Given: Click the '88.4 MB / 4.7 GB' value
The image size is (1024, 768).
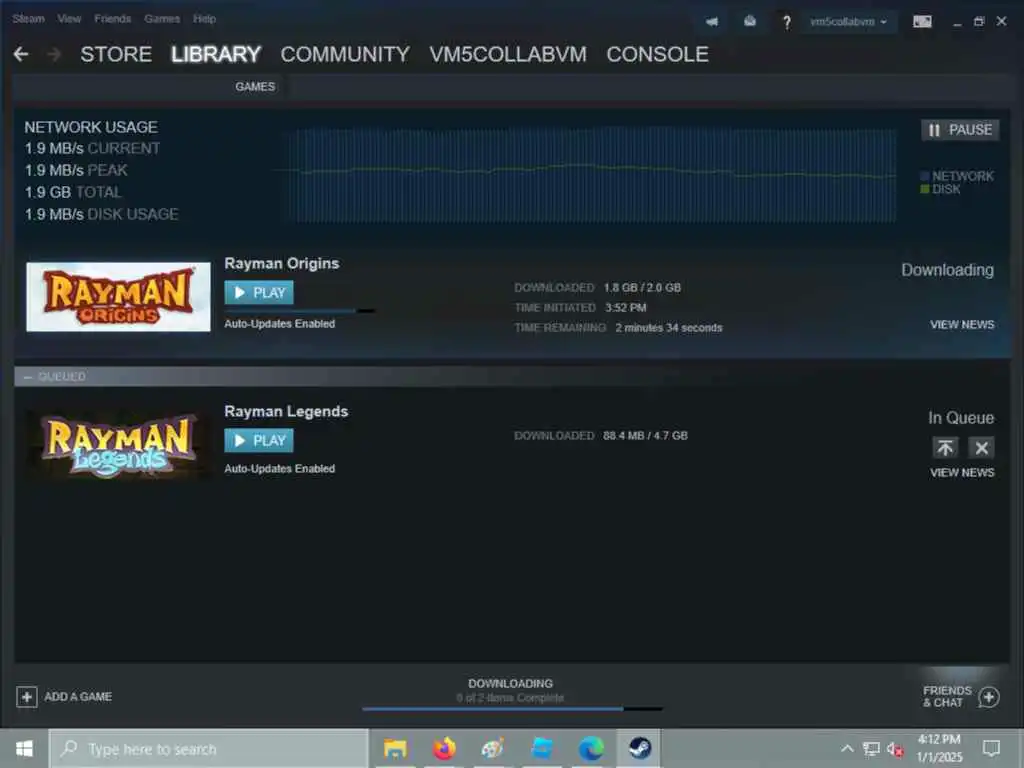Looking at the screenshot, I should coord(645,436).
